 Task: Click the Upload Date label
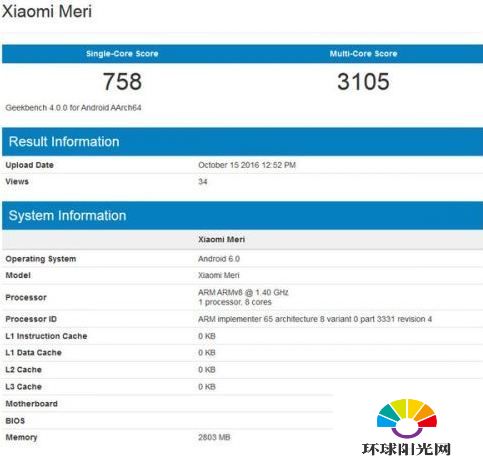coord(30,165)
